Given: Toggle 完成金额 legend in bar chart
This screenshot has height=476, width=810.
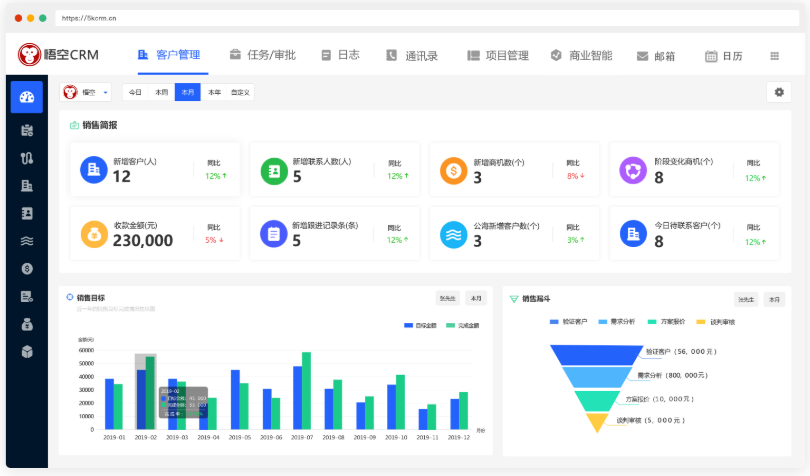Looking at the screenshot, I should [x=462, y=326].
